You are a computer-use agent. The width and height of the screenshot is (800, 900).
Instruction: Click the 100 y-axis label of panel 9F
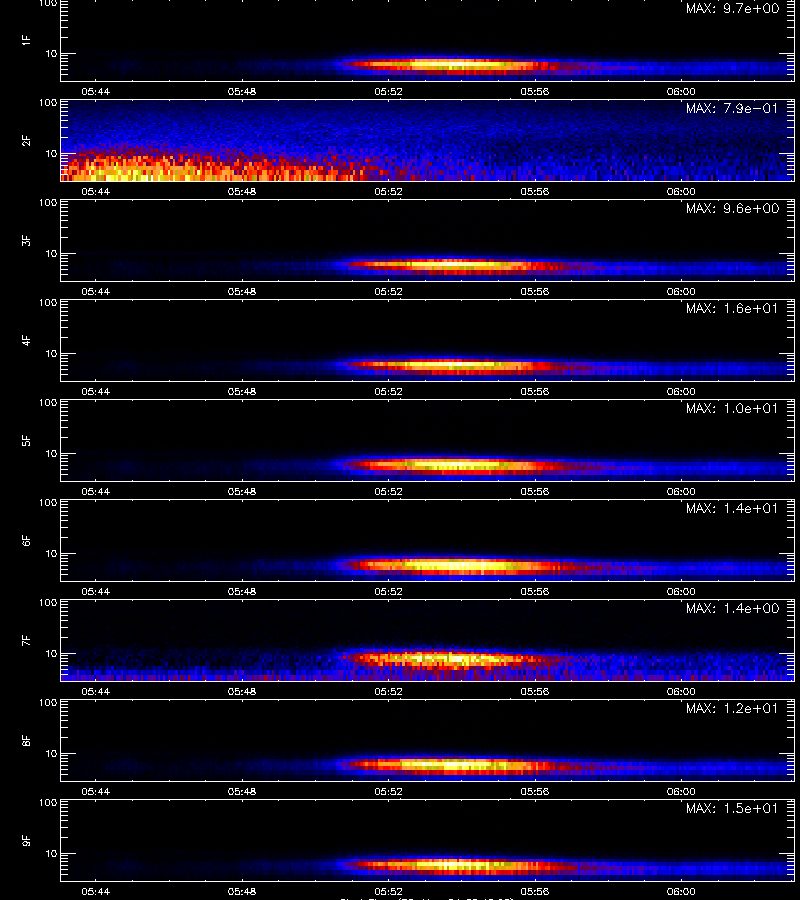[48, 803]
